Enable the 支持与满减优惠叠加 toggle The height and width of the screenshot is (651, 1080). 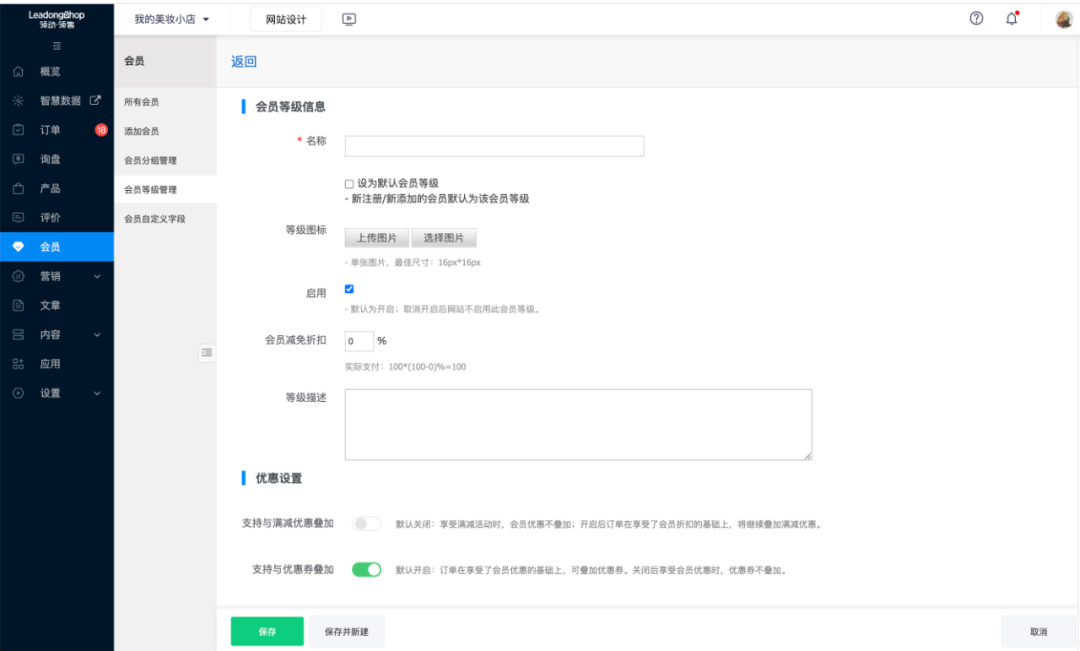coord(365,523)
